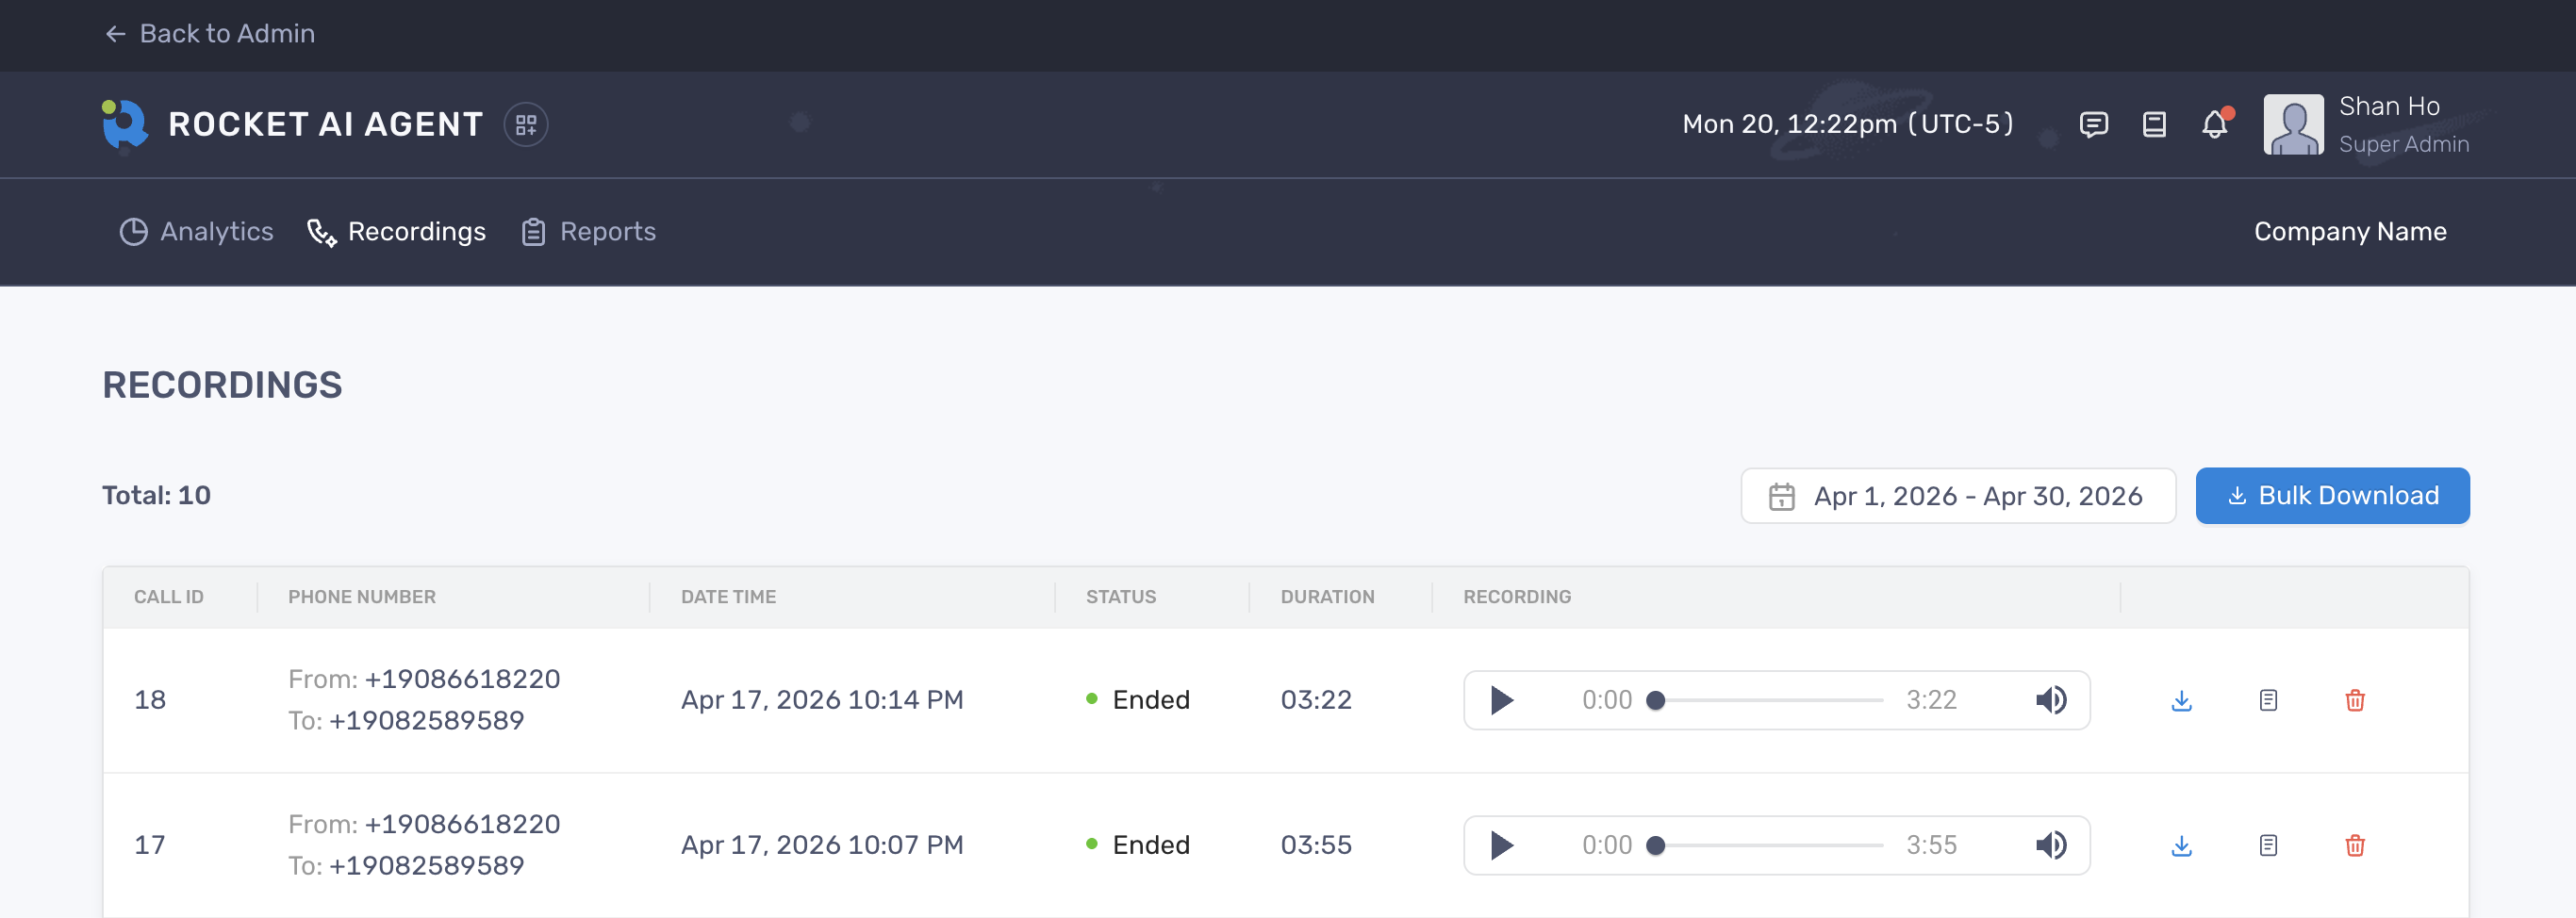View transcript for call 17

[2268, 847]
